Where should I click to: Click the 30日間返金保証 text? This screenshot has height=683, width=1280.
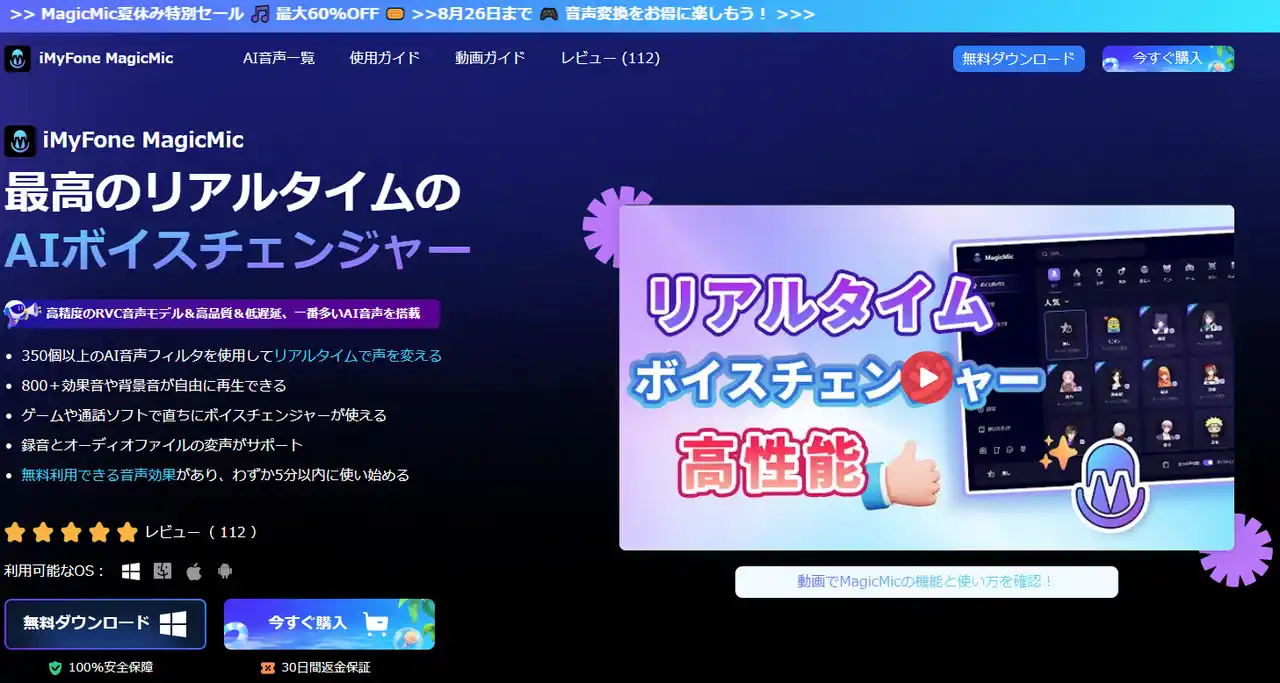point(326,667)
